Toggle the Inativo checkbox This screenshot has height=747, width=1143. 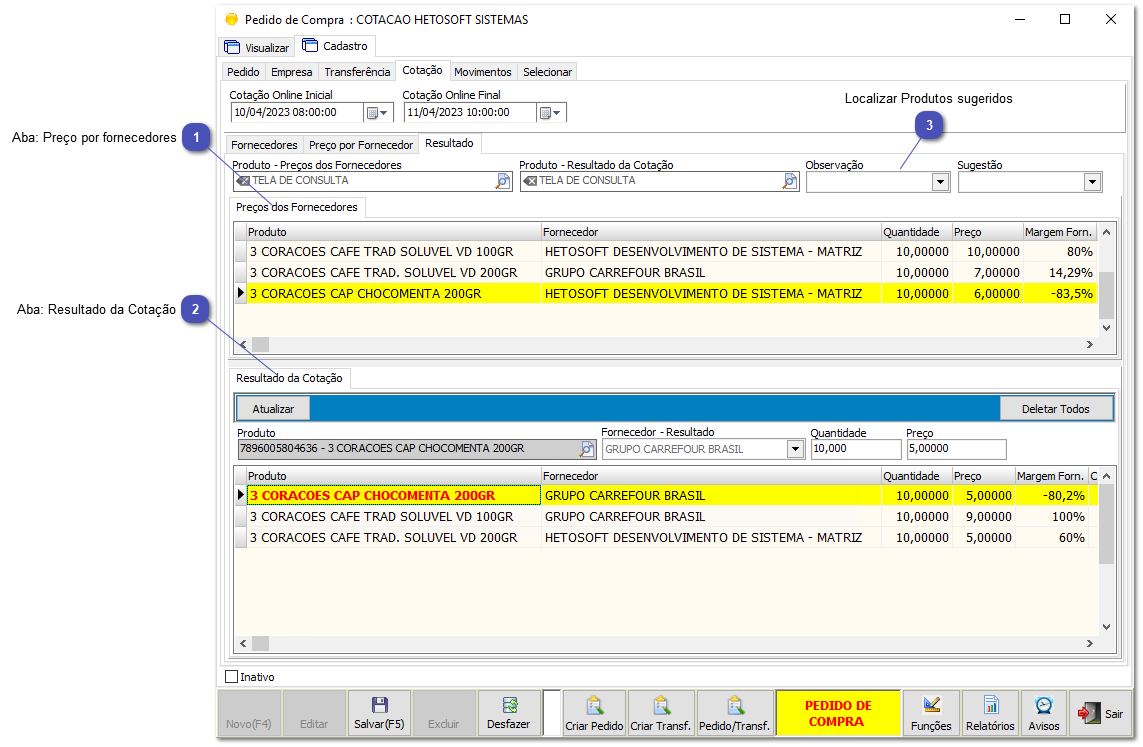232,677
